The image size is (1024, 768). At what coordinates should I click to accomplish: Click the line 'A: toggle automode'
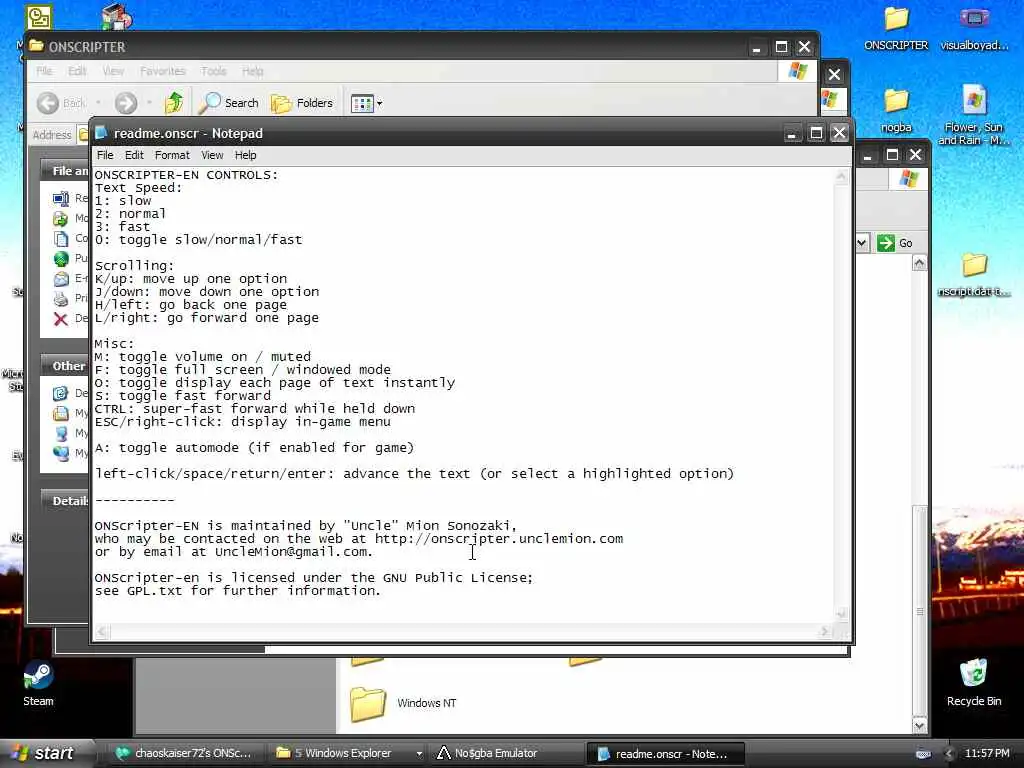coord(254,448)
